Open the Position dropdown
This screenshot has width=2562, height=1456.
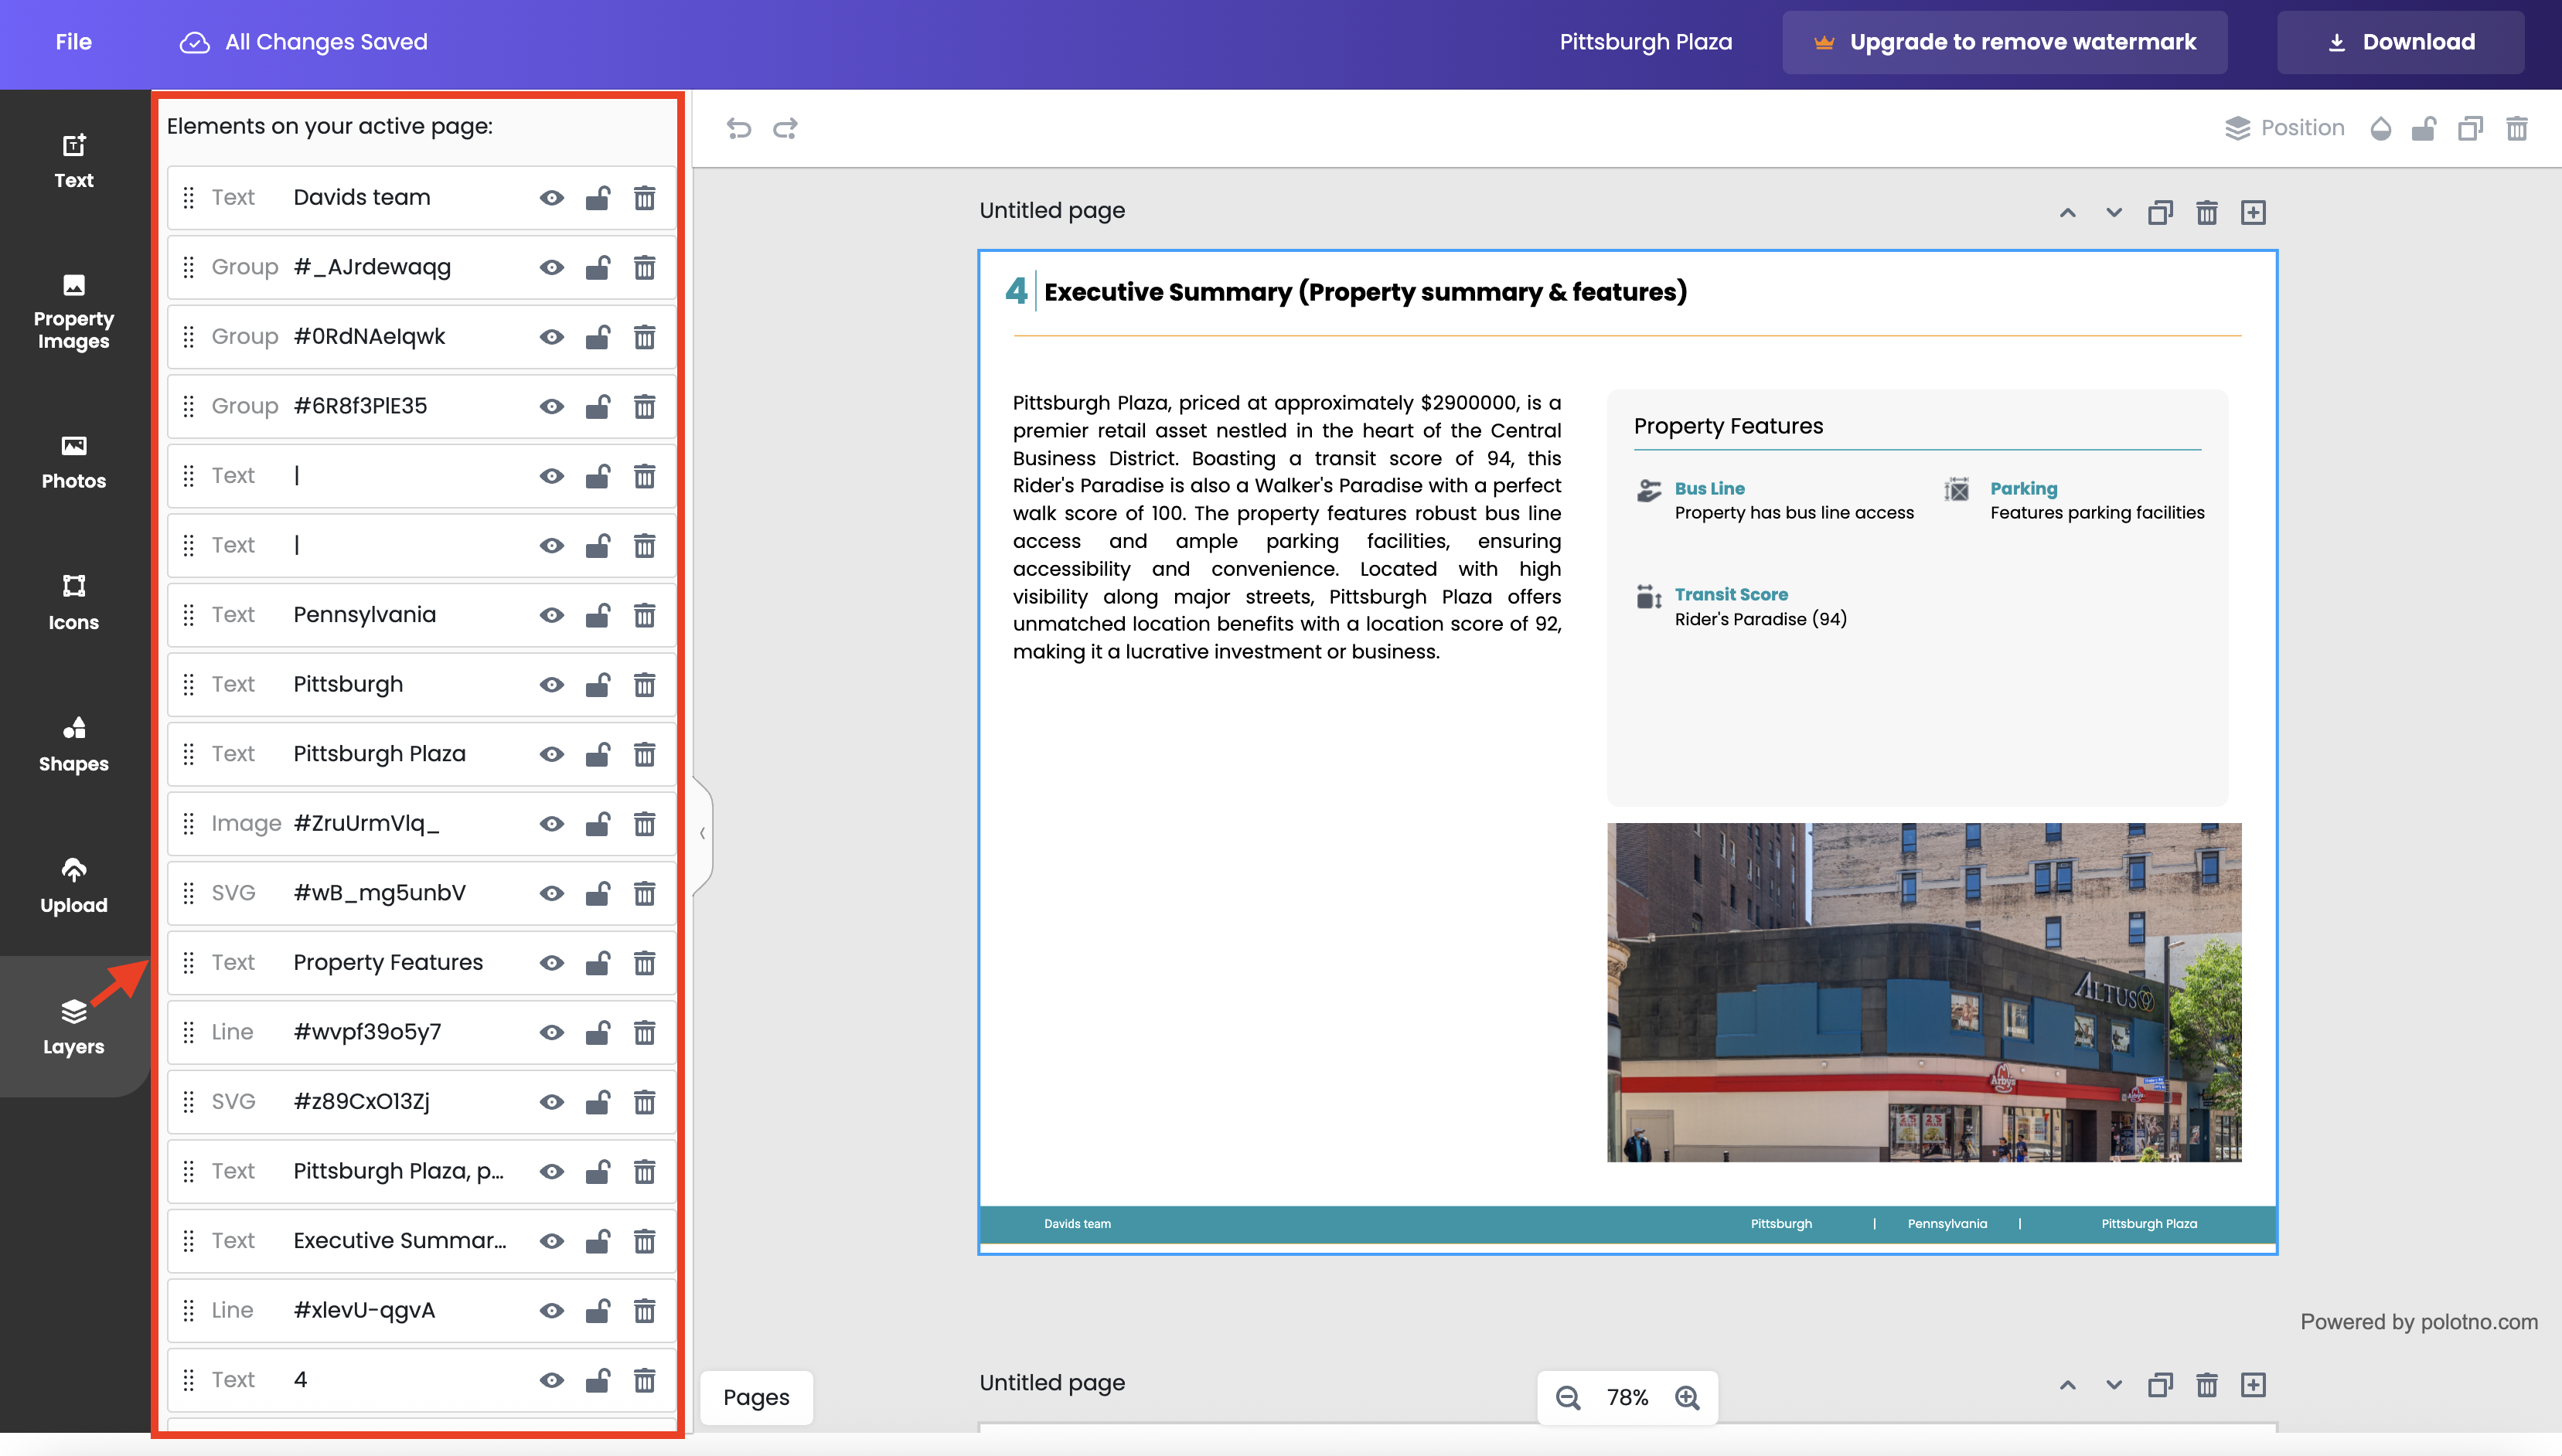2284,128
